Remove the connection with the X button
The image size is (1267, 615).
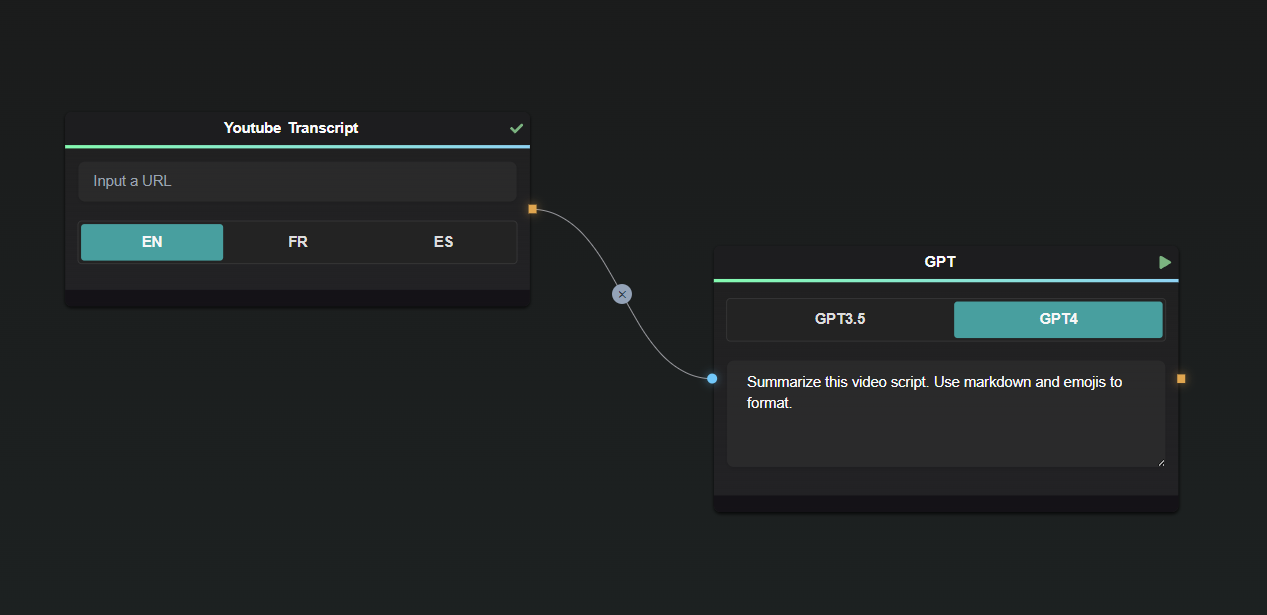click(x=622, y=294)
